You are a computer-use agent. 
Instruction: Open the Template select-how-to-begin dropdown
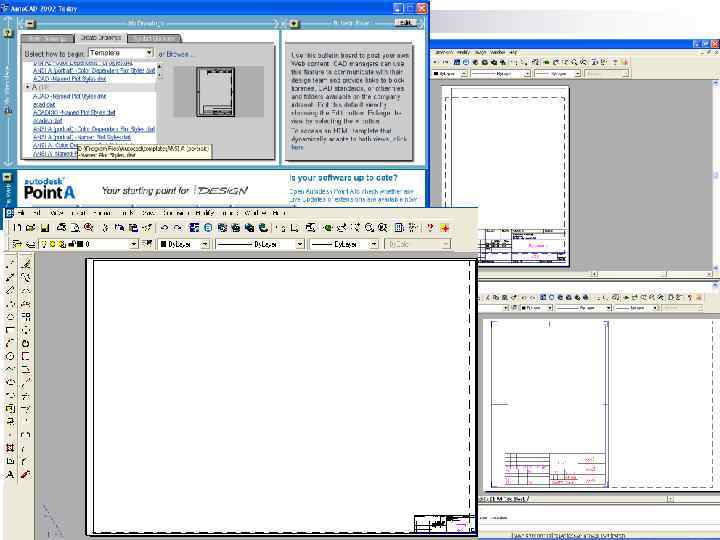click(x=149, y=53)
